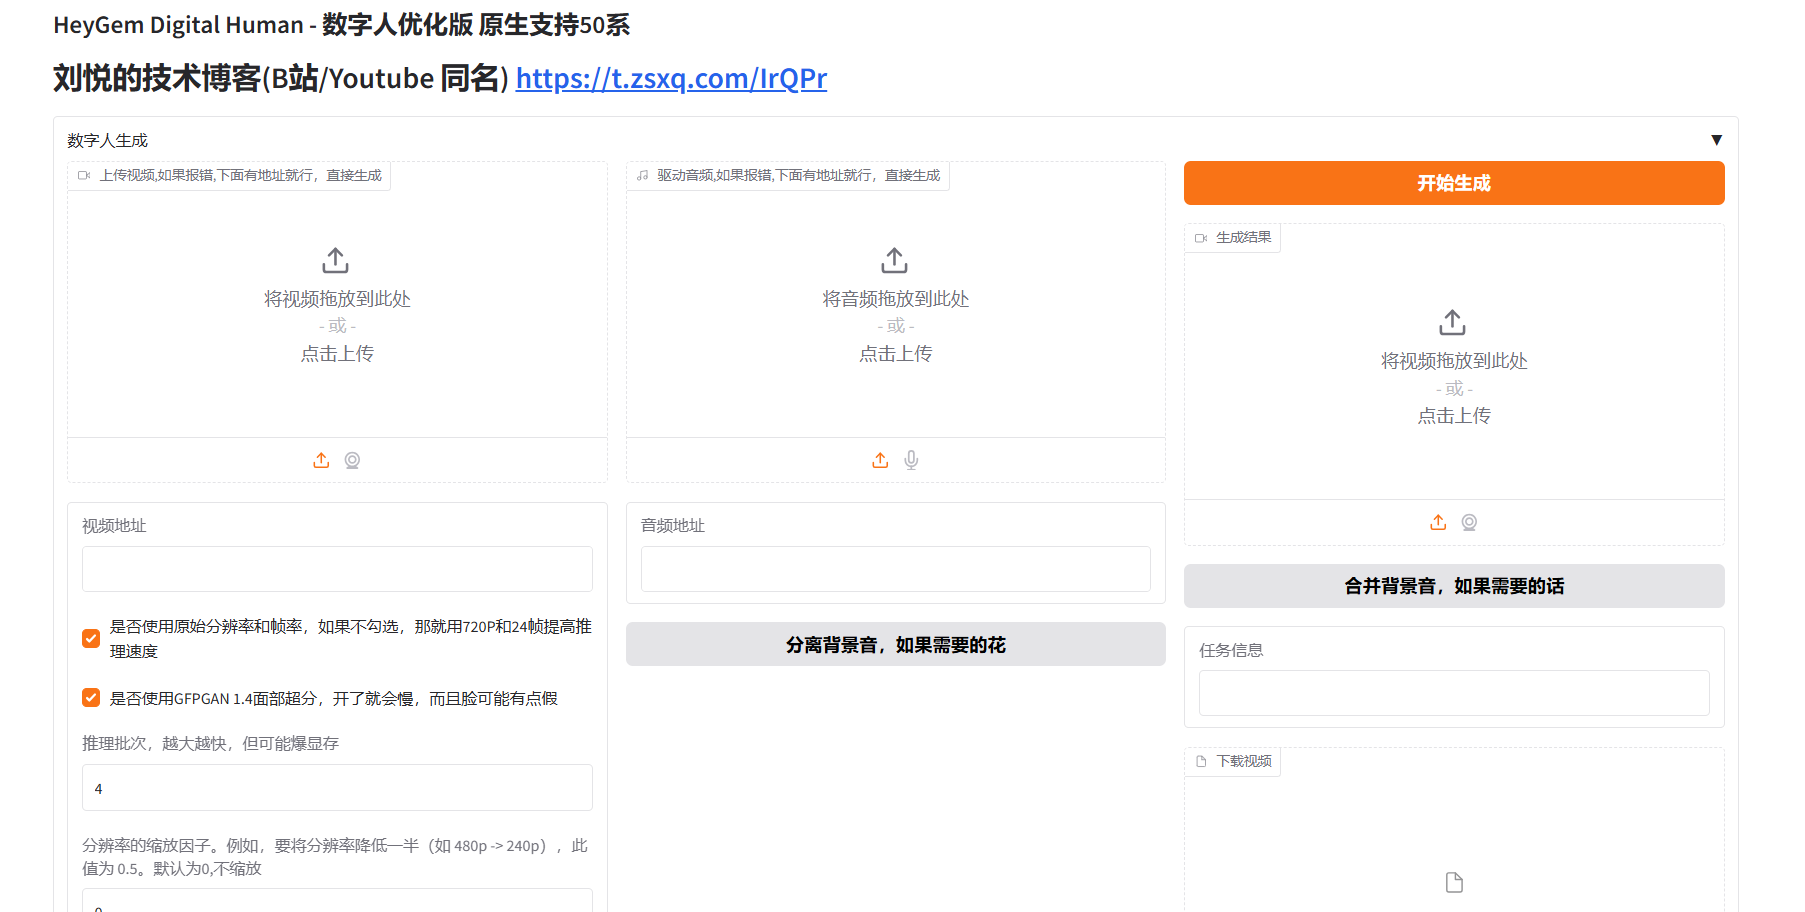The width and height of the screenshot is (1805, 912).
Task: Click upload-file icon under driving audio panel
Action: [x=880, y=460]
